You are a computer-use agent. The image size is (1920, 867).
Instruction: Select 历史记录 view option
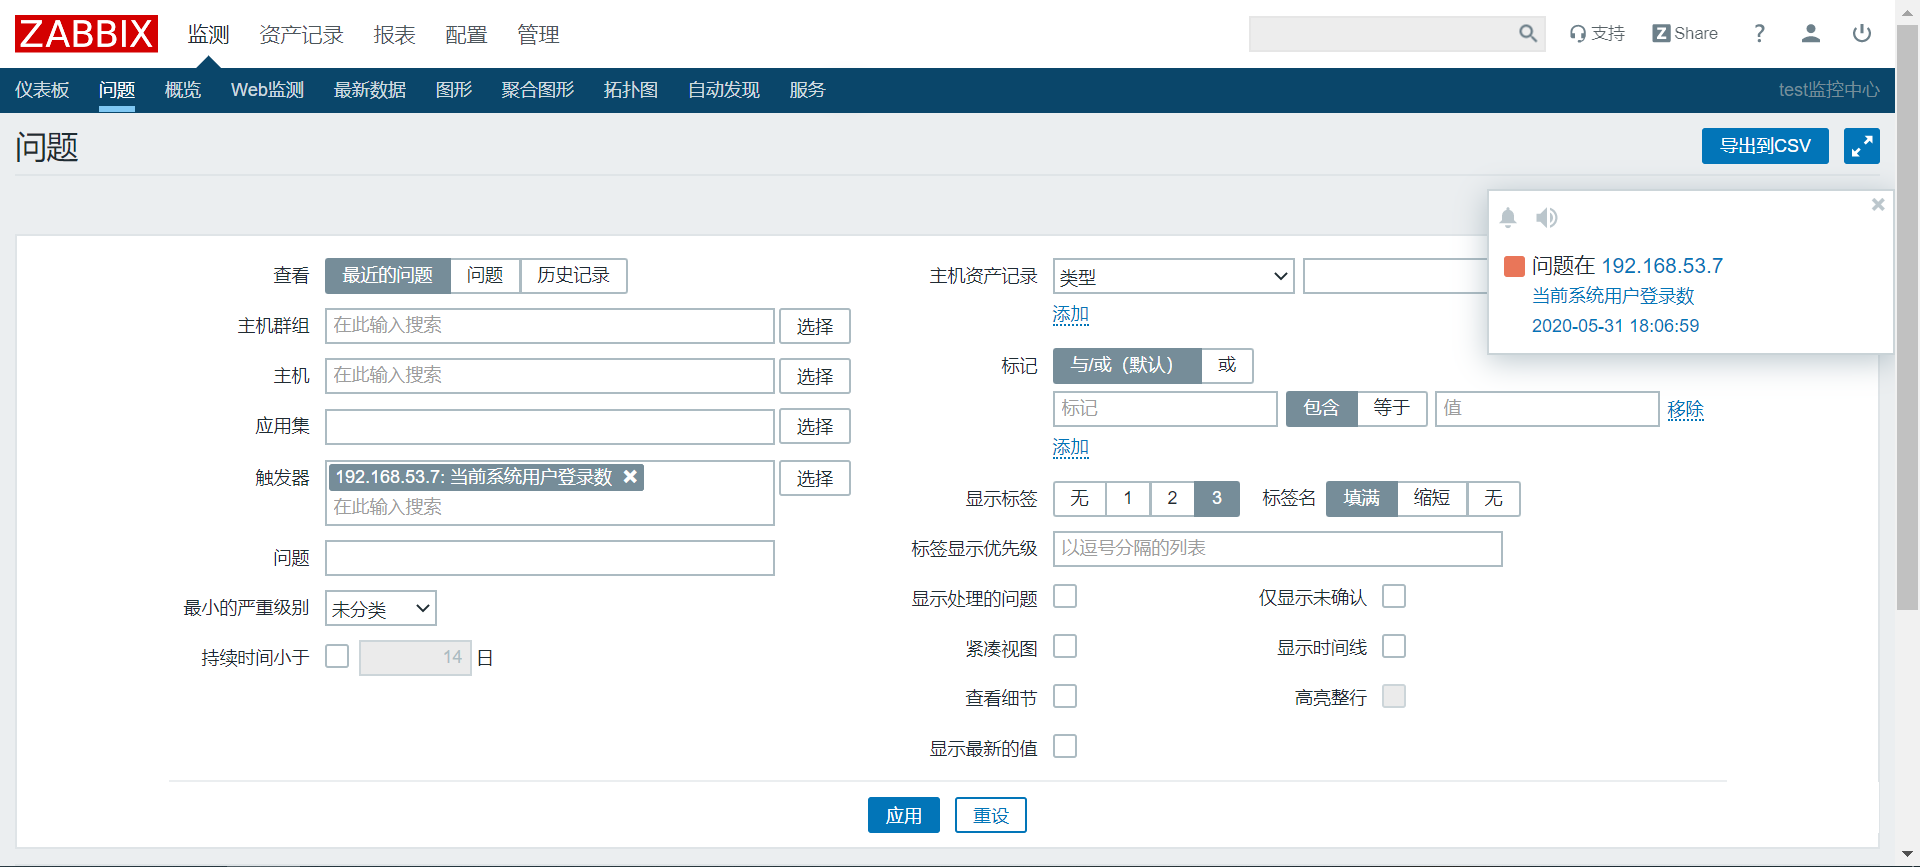tap(573, 275)
